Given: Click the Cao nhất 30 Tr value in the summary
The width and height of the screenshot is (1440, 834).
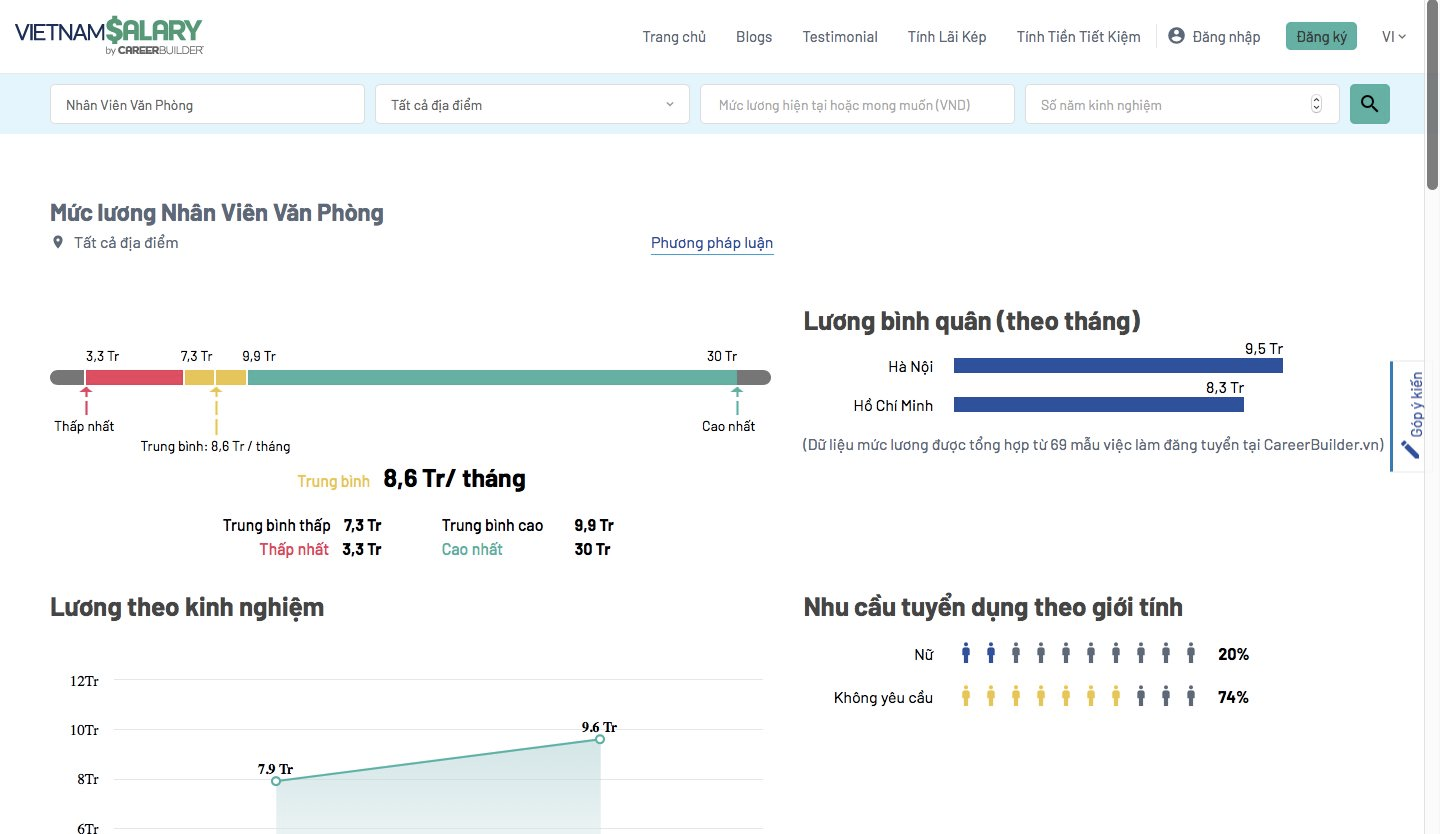Looking at the screenshot, I should pos(592,549).
